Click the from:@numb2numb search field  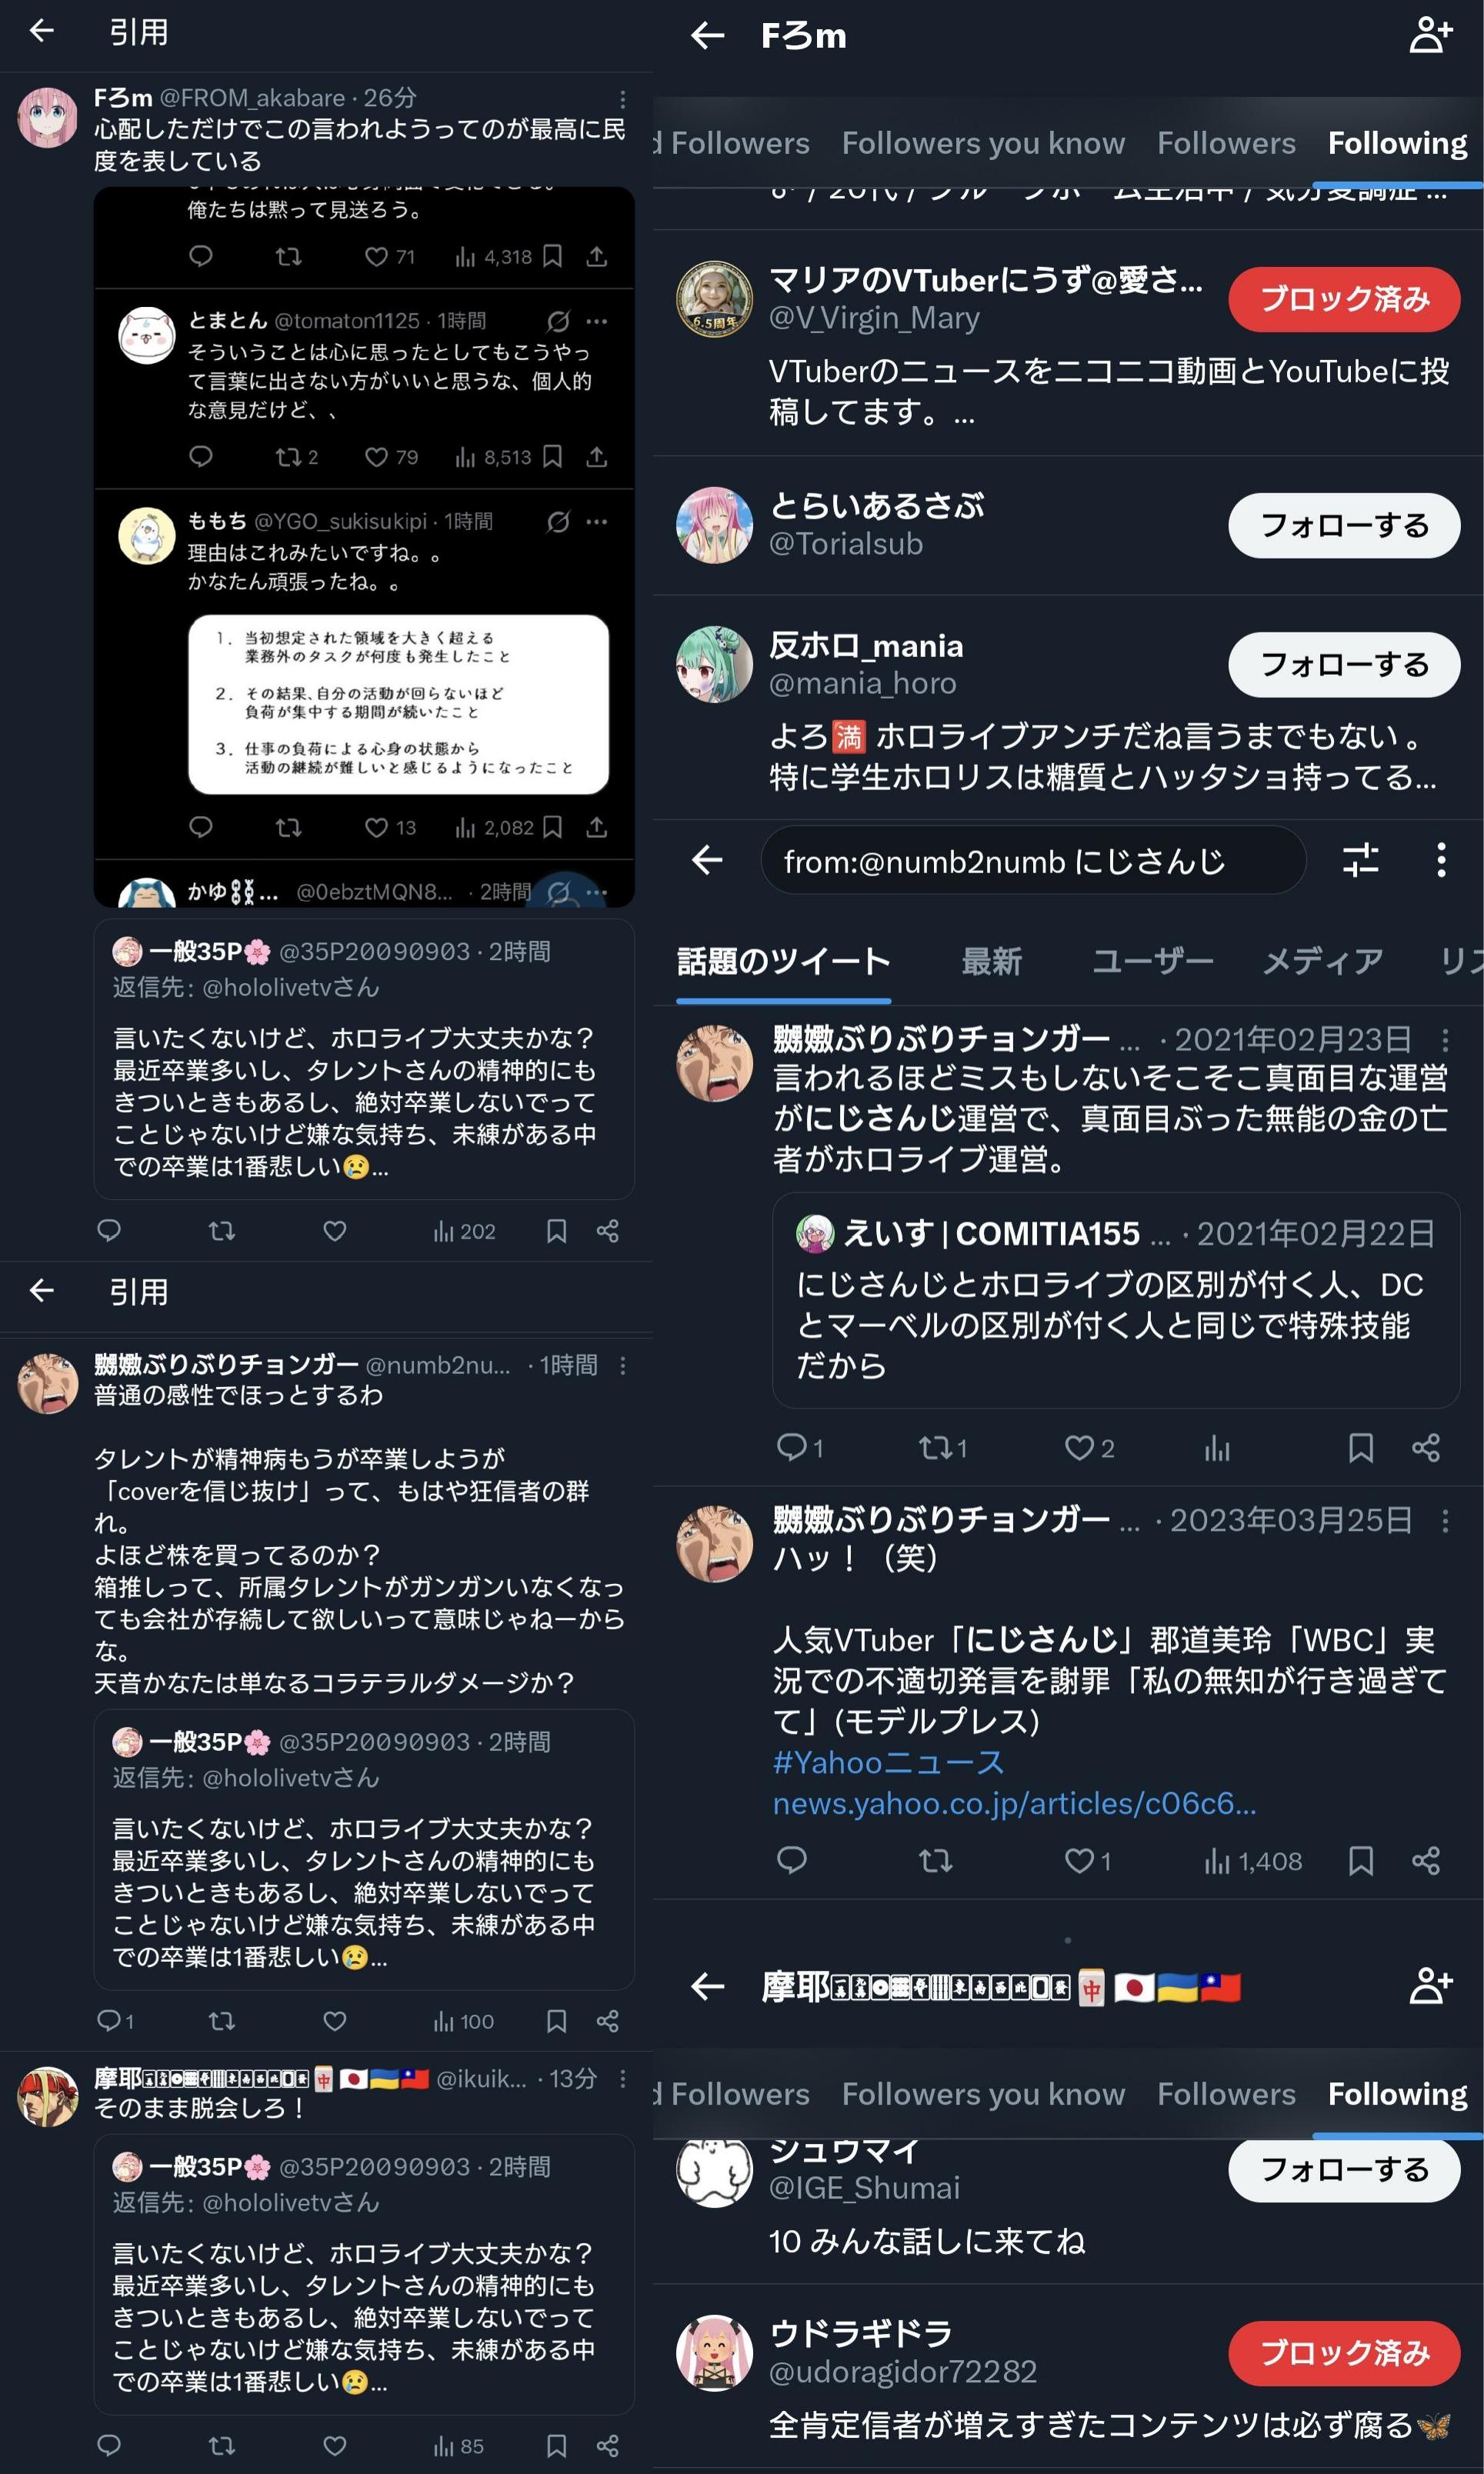point(1033,860)
